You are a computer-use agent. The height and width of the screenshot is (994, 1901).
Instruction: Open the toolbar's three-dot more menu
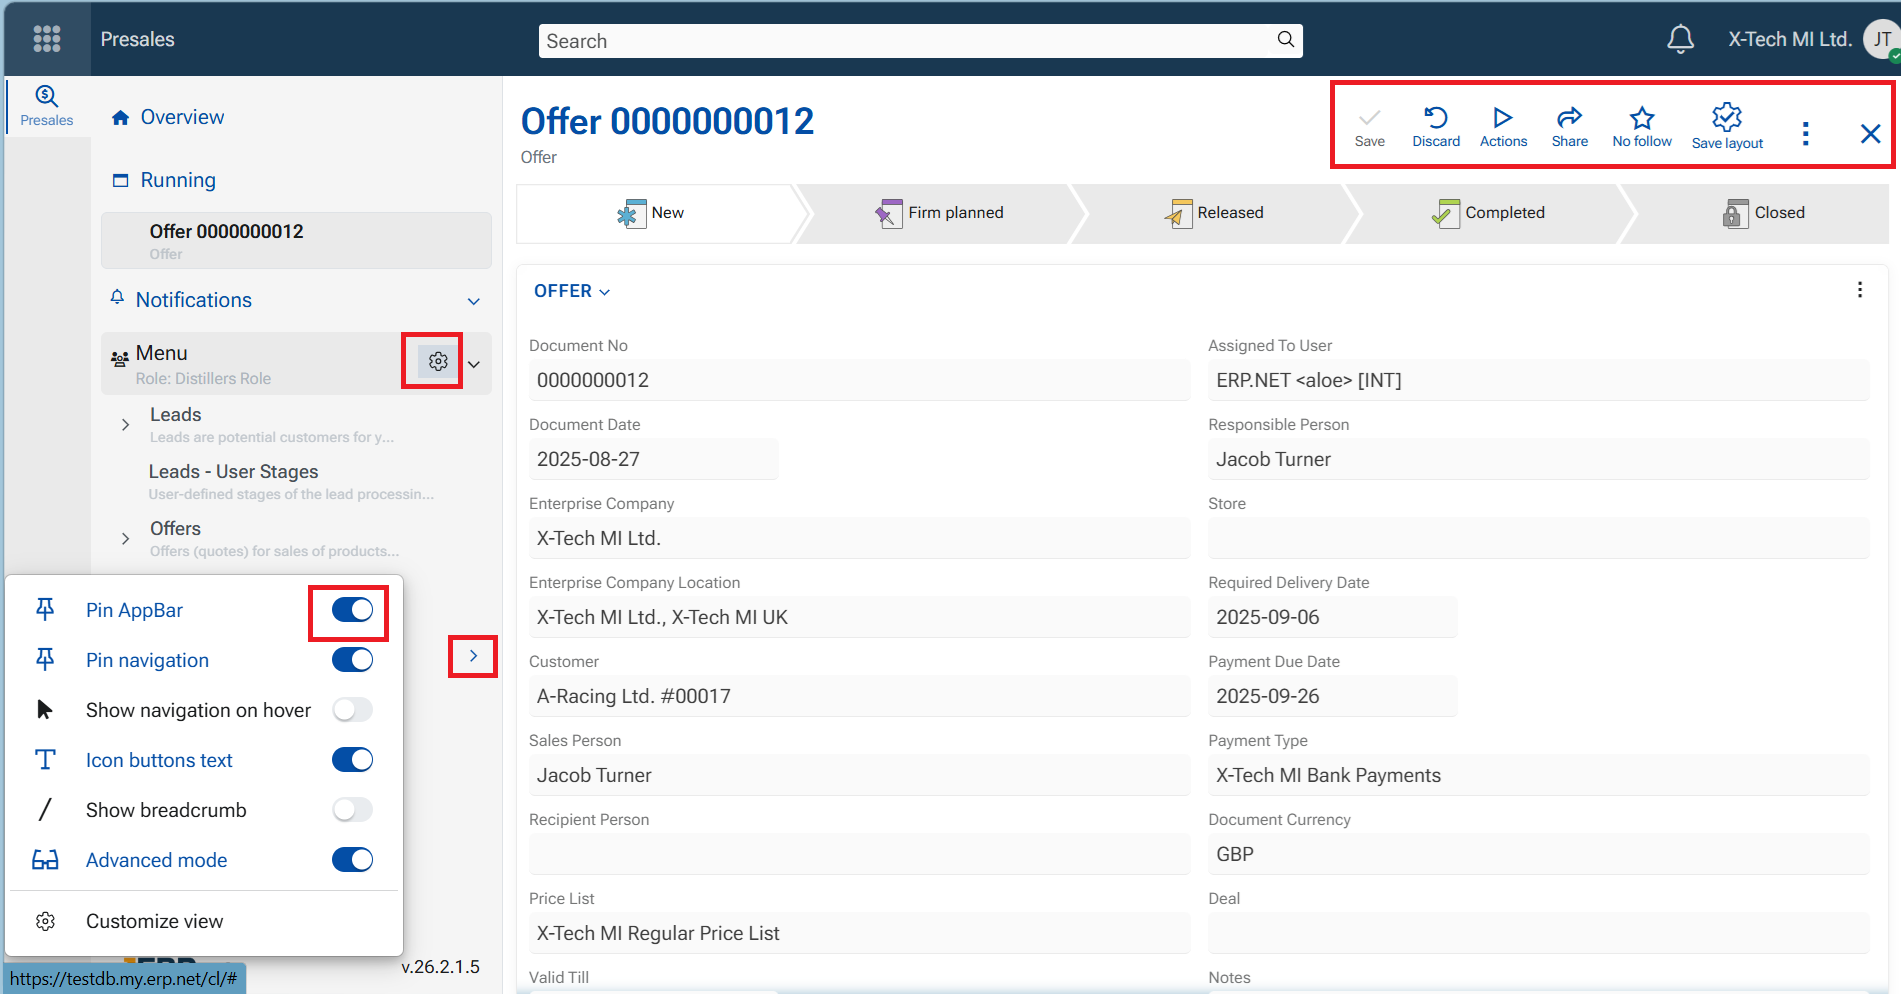[x=1805, y=134]
